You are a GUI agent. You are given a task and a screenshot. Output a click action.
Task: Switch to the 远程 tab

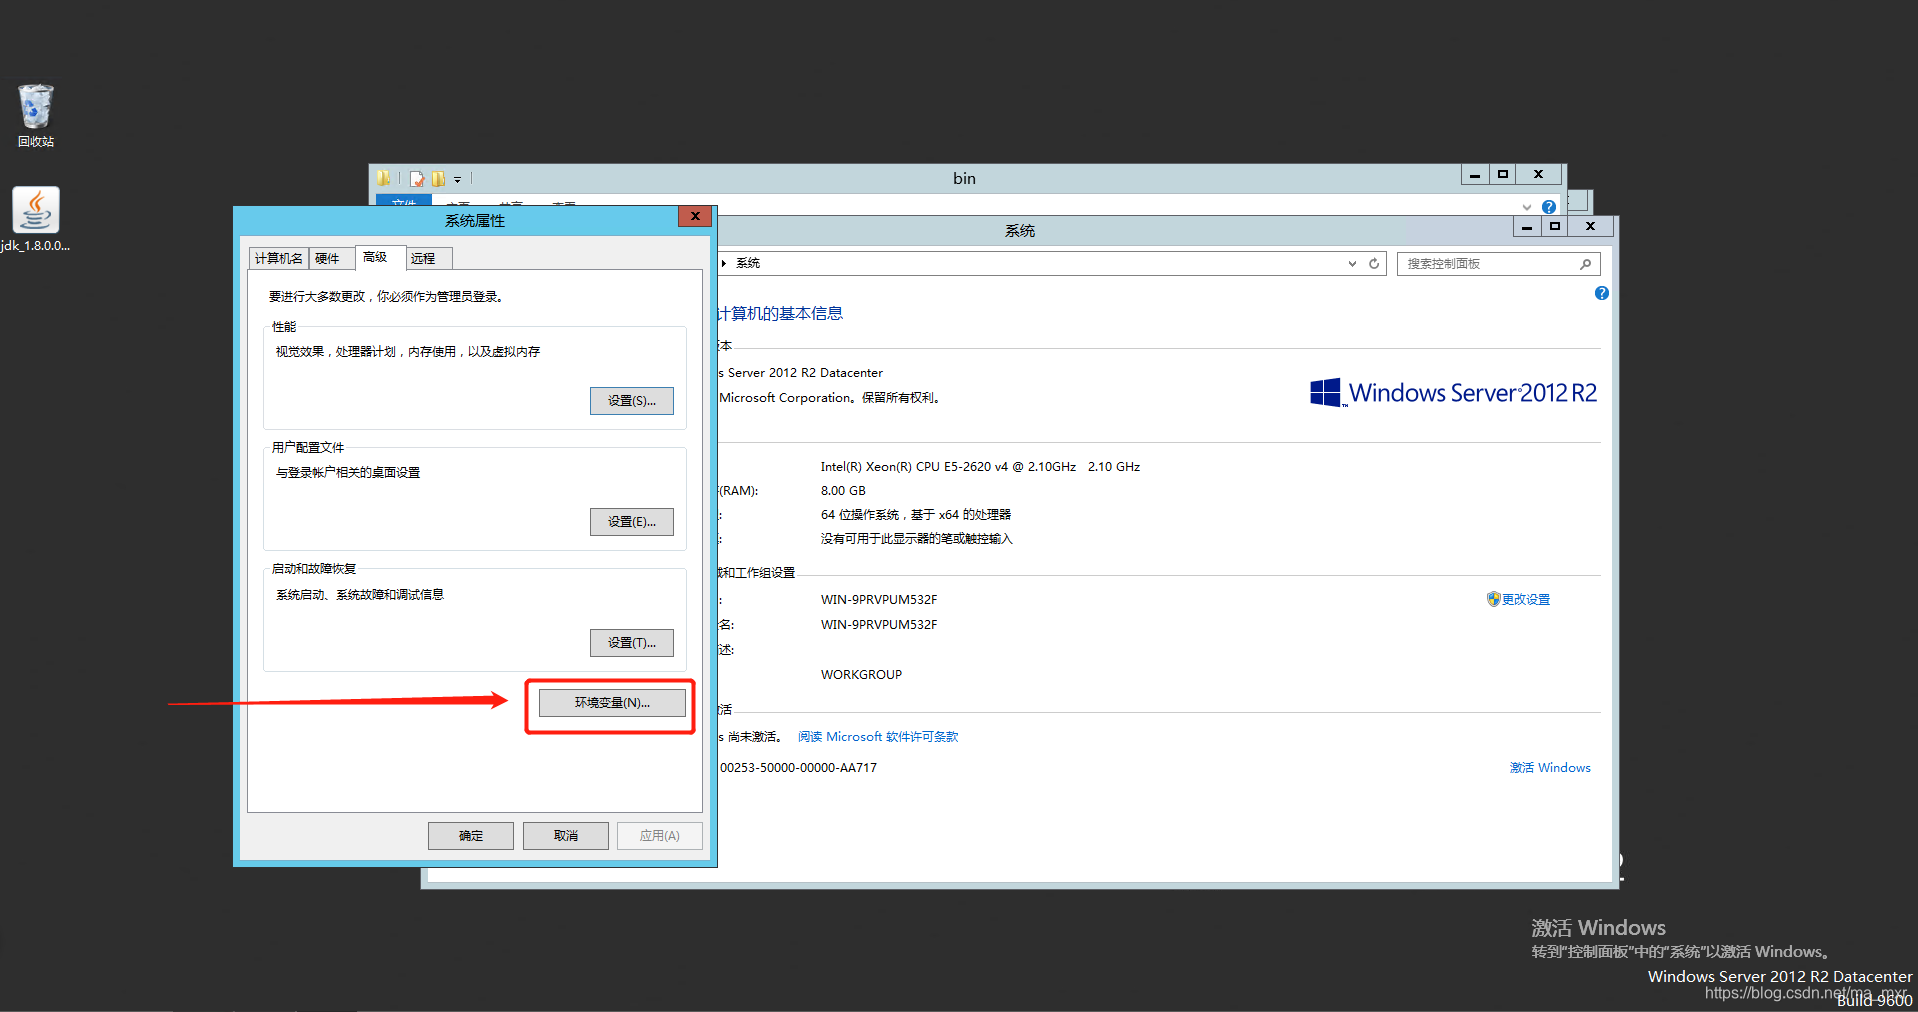click(x=428, y=258)
